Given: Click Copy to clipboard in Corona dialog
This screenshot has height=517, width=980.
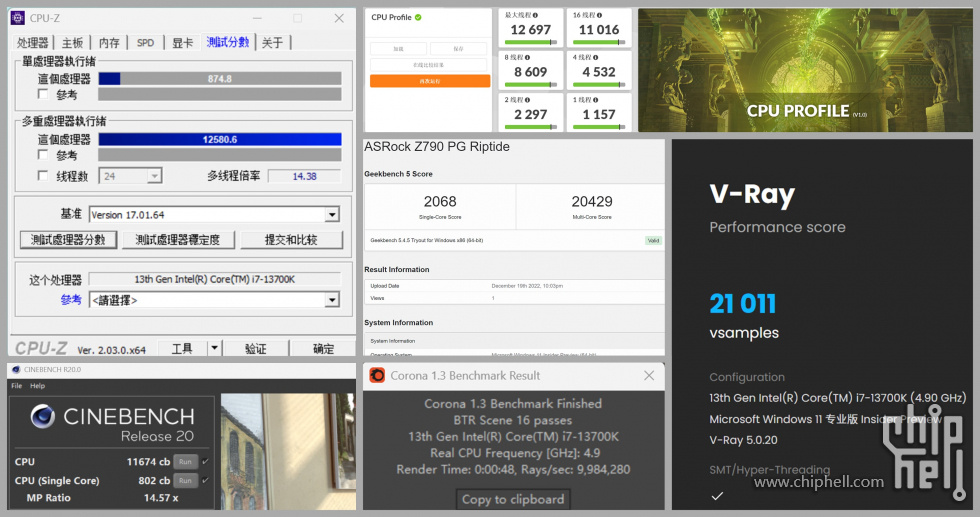Looking at the screenshot, I should click(513, 499).
